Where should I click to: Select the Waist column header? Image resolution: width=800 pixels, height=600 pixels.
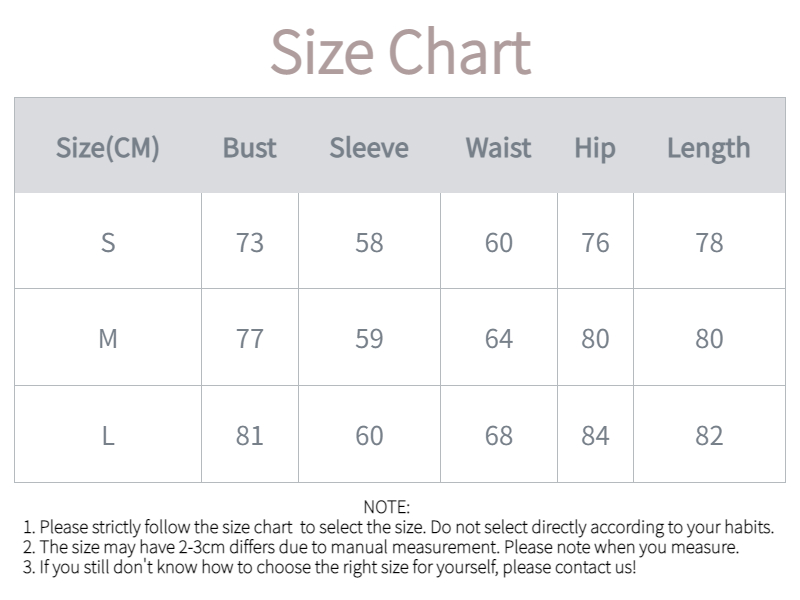498,148
